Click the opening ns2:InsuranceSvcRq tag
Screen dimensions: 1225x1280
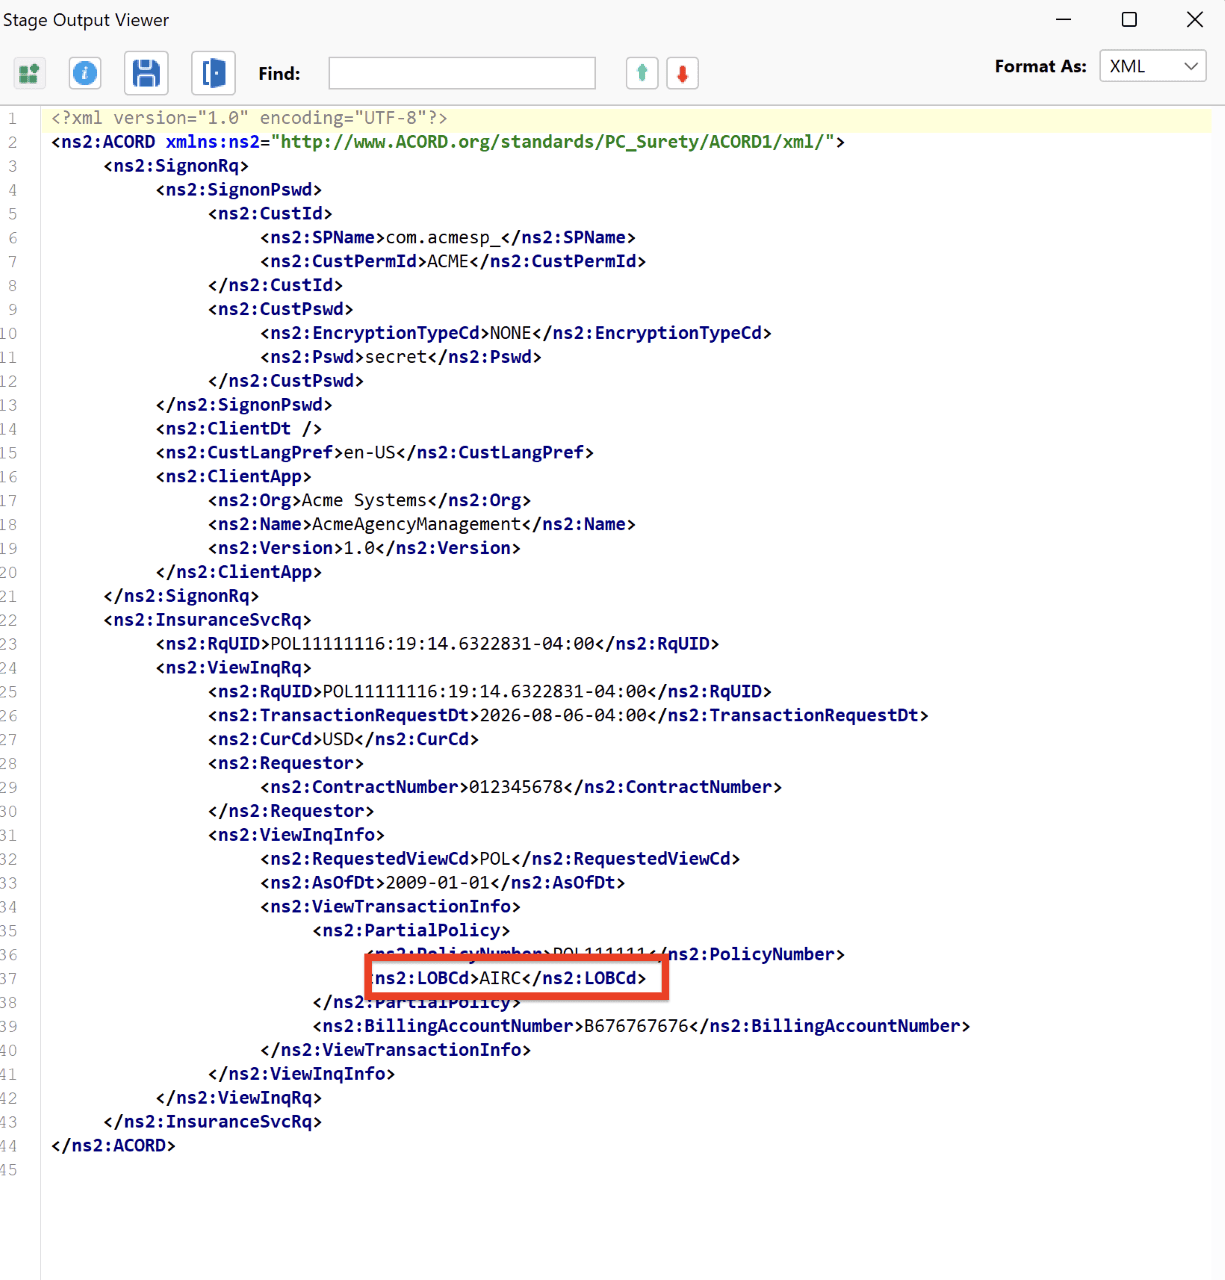[207, 620]
